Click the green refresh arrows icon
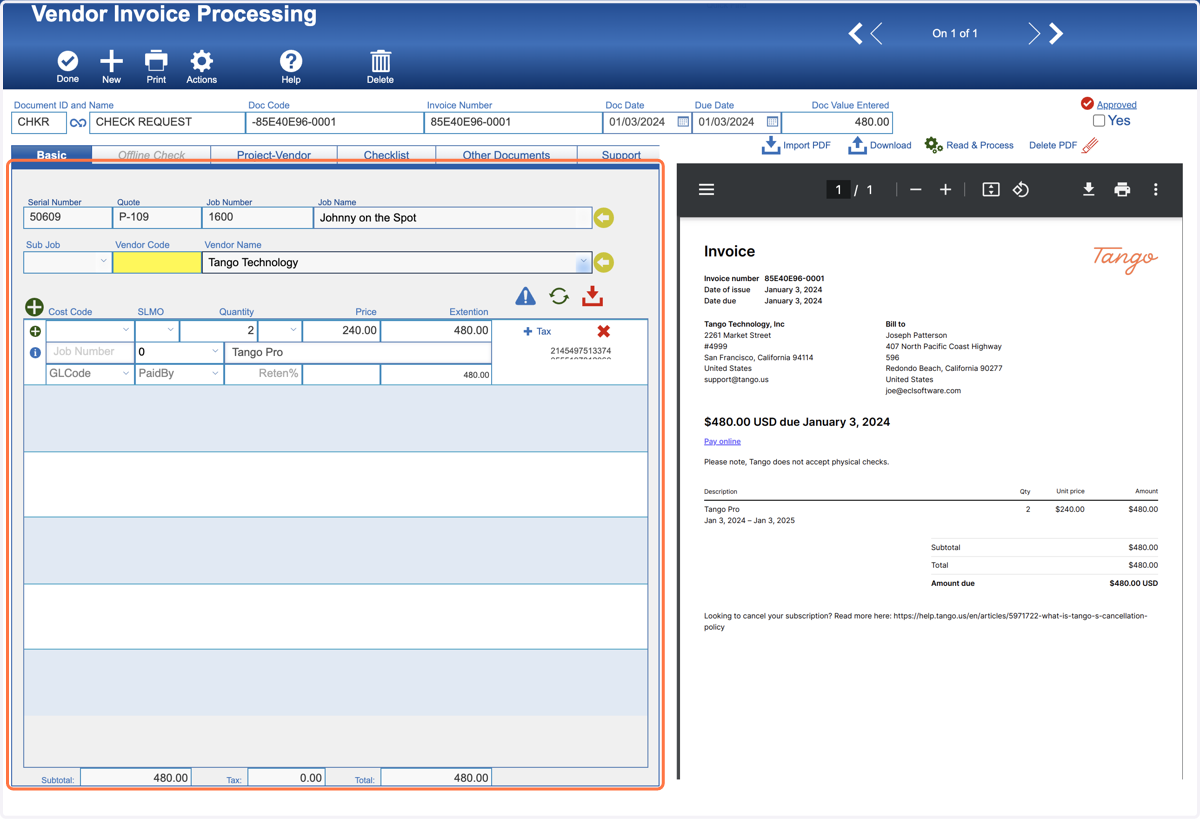Image resolution: width=1200 pixels, height=819 pixels. coord(559,296)
